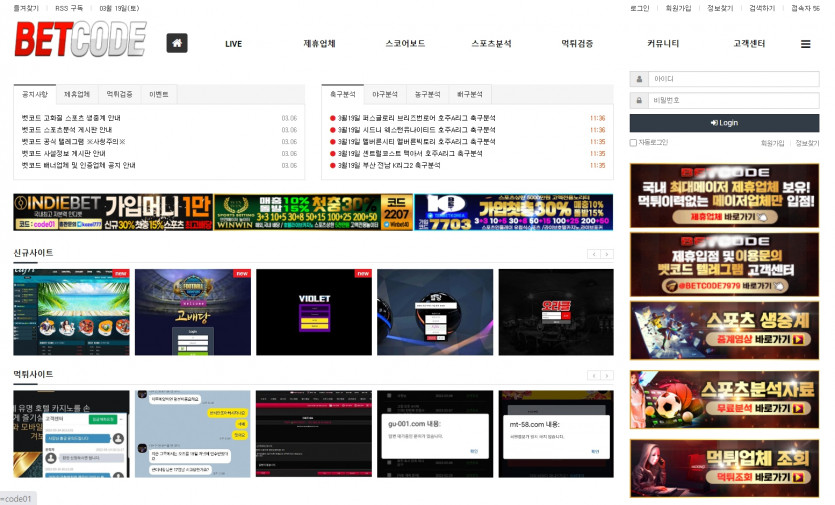This screenshot has height=505, width=835.
Task: Click the 비밀번호 password input field
Action: [732, 100]
